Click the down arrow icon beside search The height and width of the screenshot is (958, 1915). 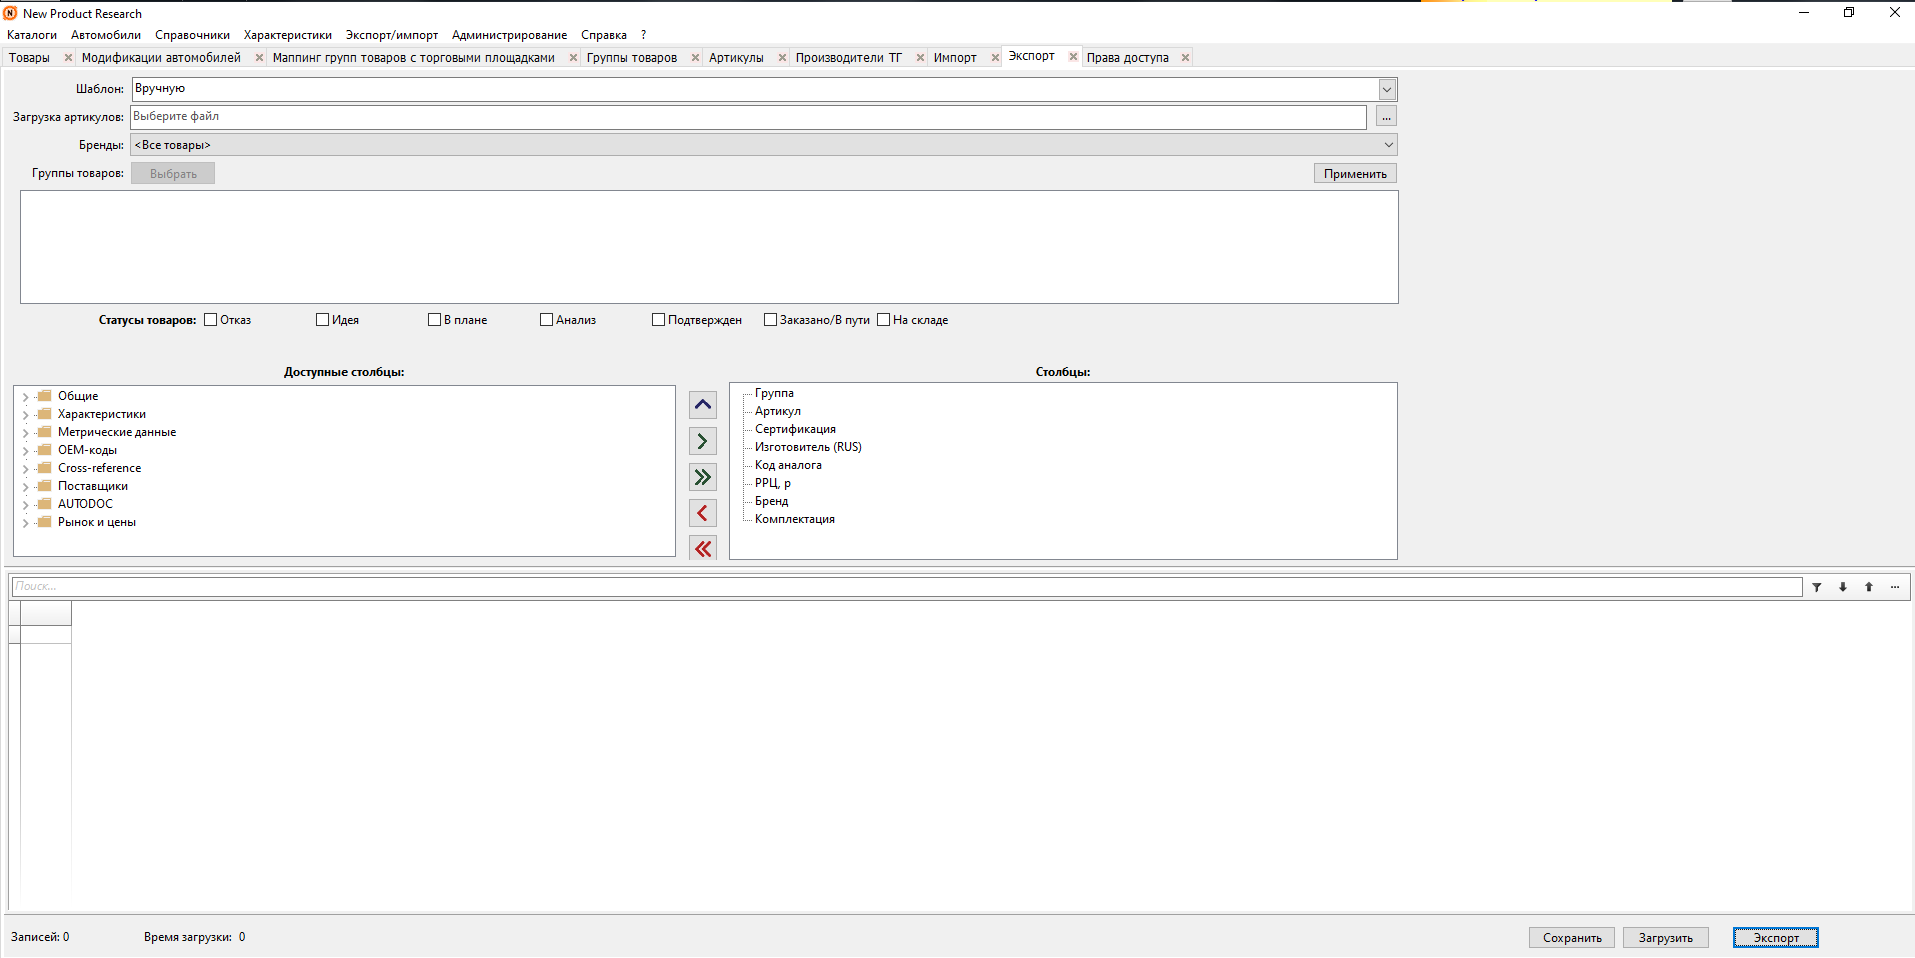click(x=1843, y=587)
